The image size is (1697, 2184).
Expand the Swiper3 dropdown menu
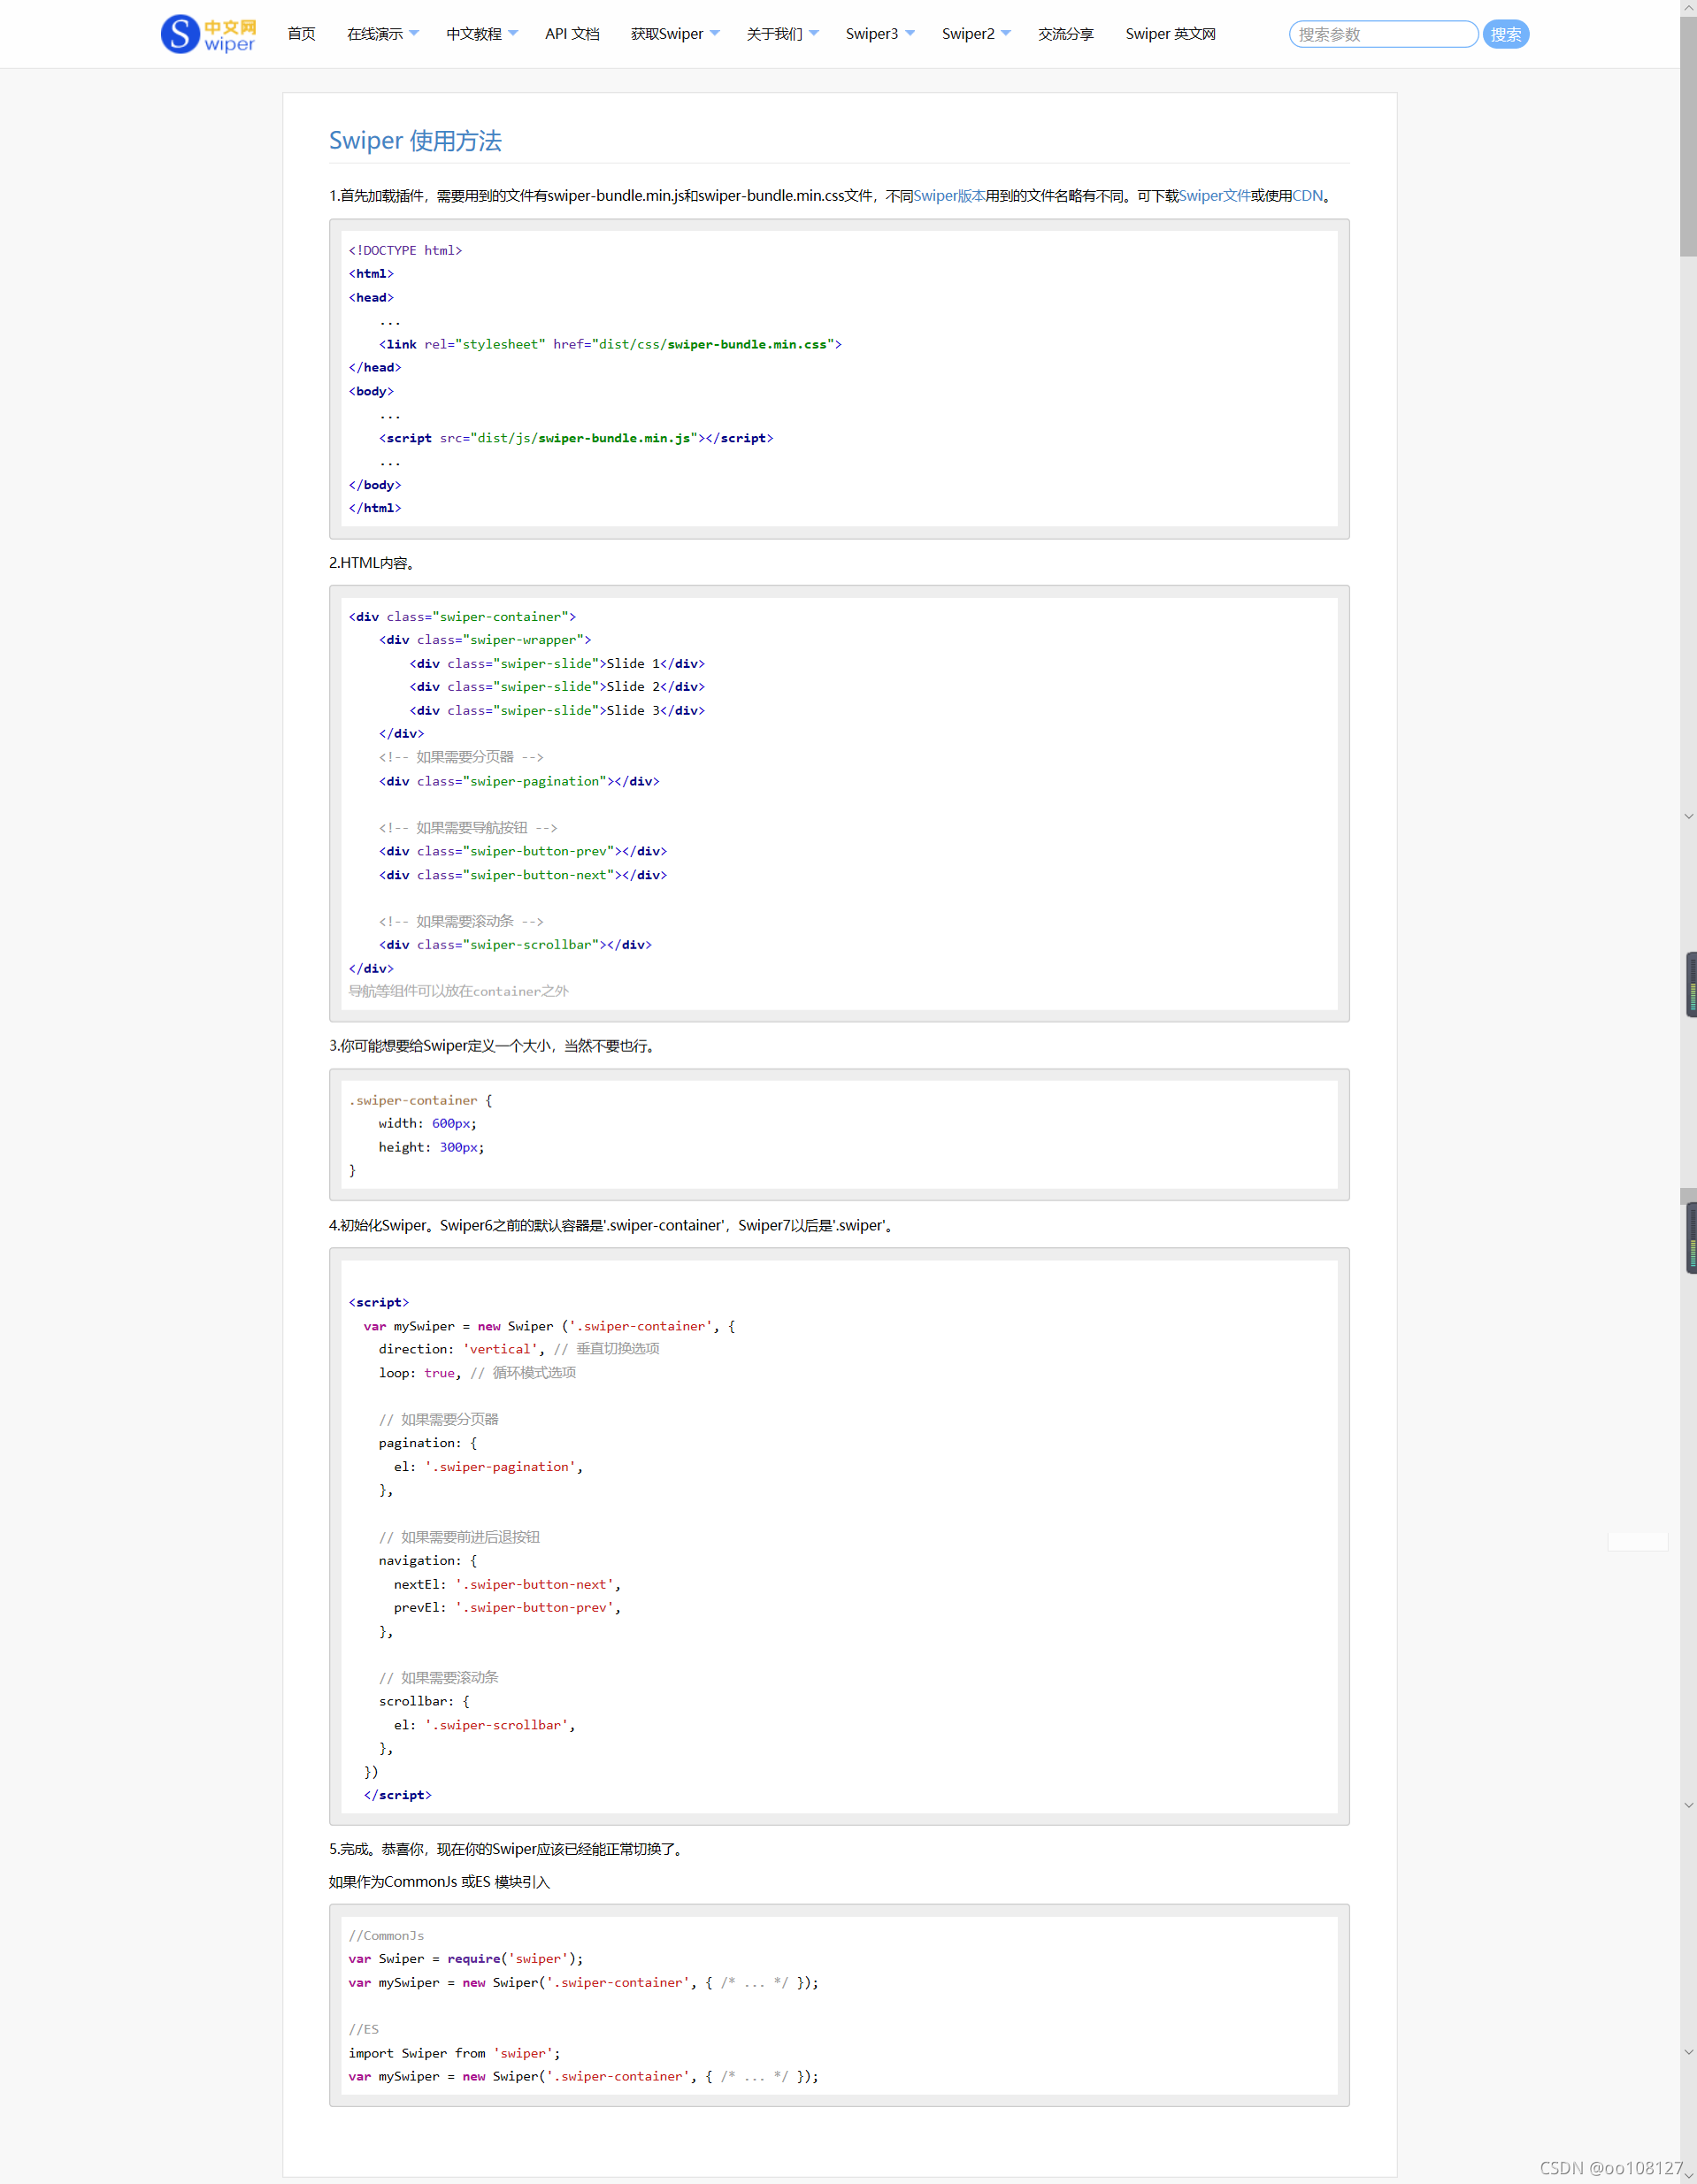(x=880, y=34)
